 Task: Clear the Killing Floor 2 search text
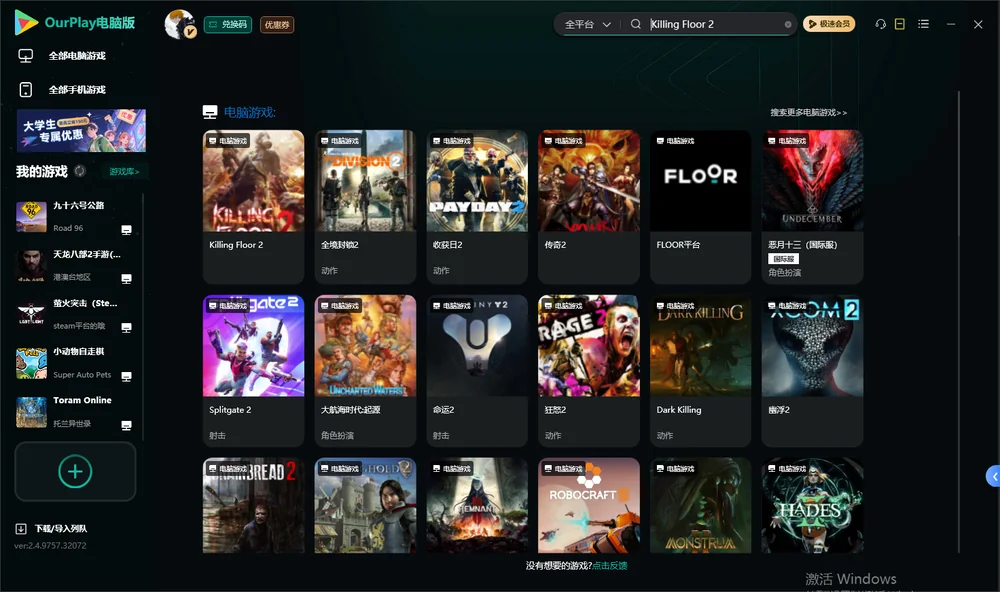[788, 25]
